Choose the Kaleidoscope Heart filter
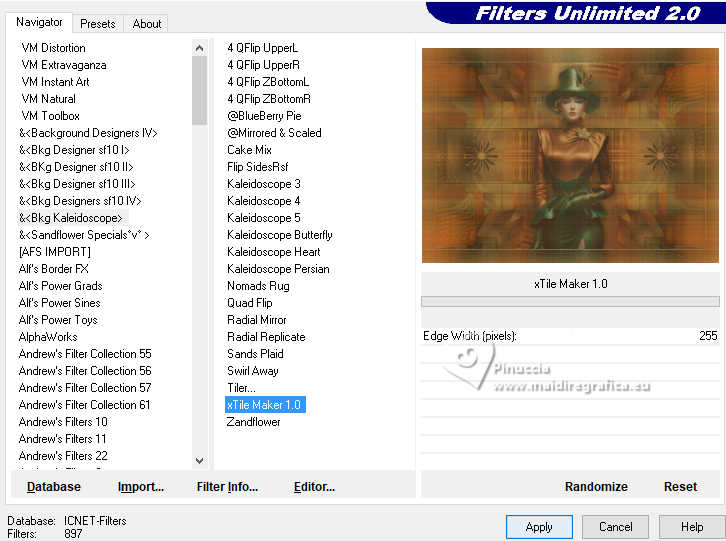The image size is (726, 541). point(274,252)
